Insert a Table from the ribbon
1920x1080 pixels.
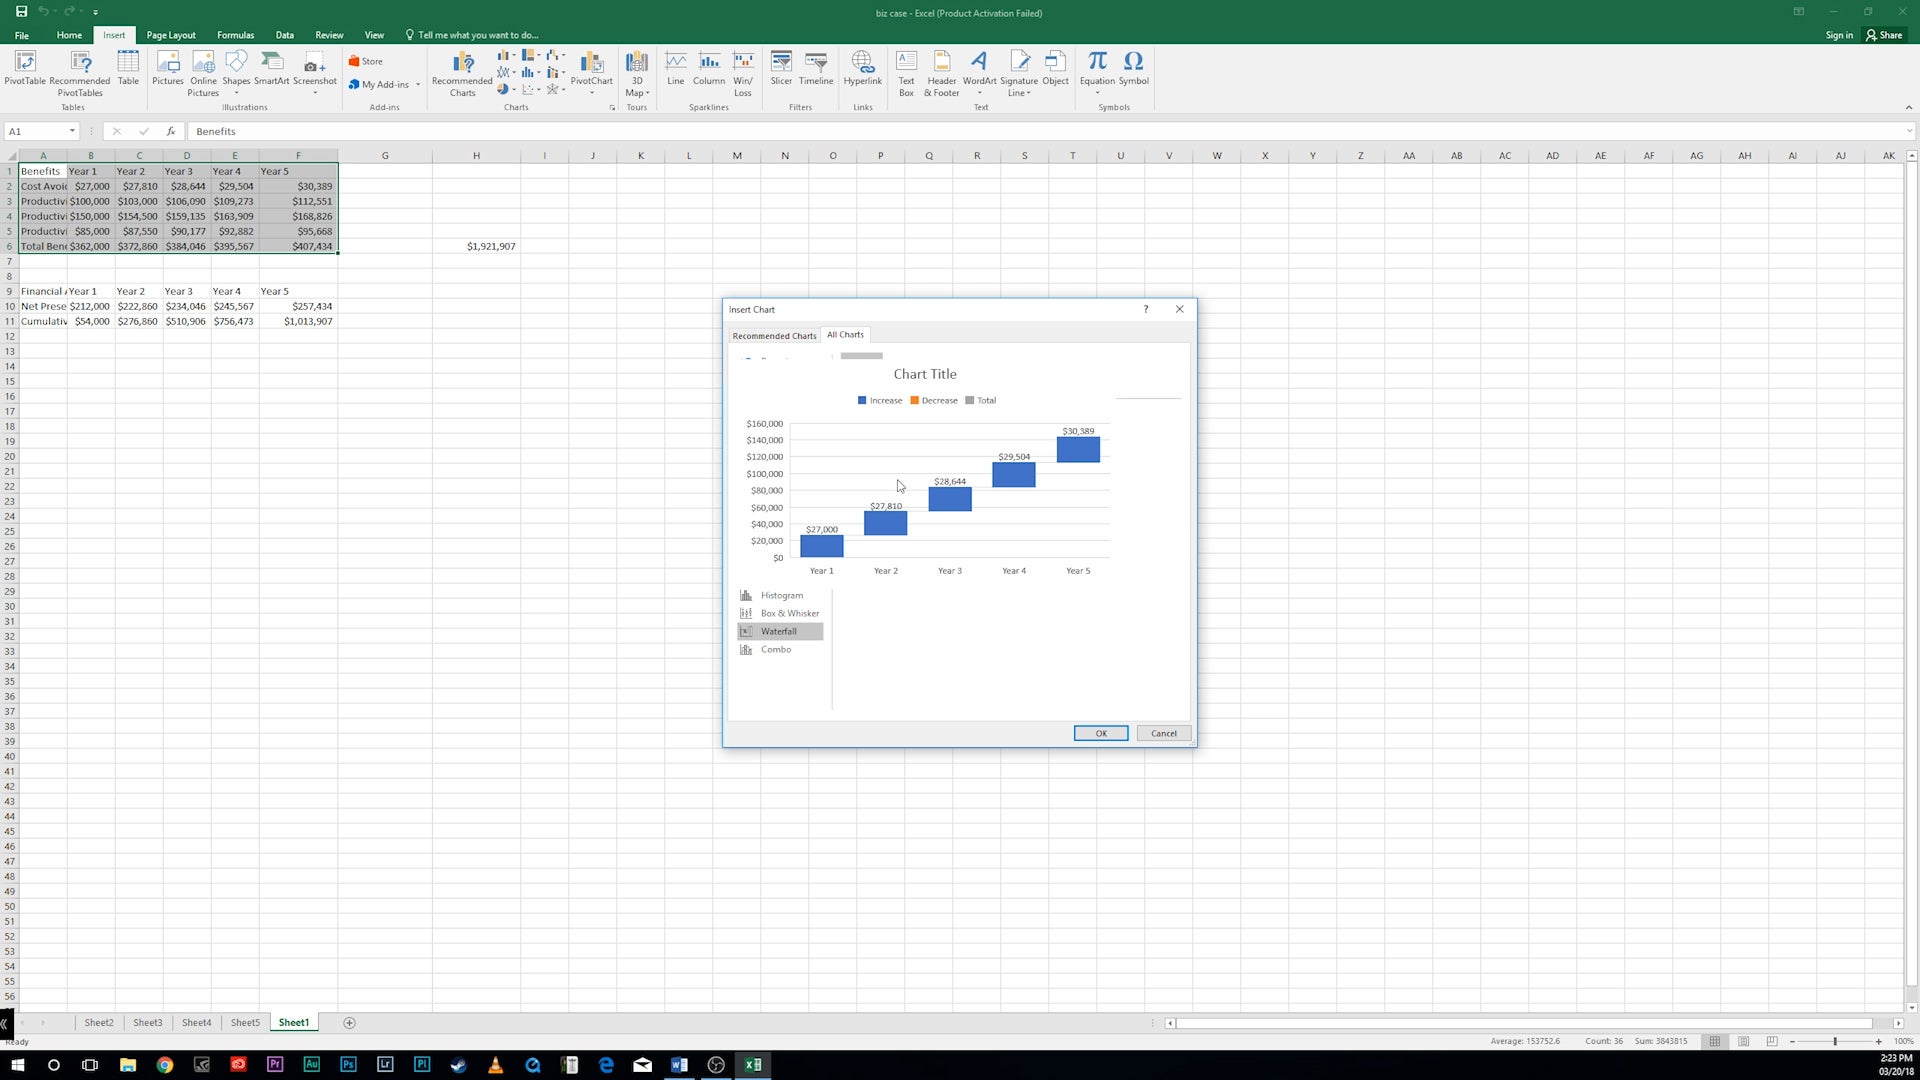point(128,68)
